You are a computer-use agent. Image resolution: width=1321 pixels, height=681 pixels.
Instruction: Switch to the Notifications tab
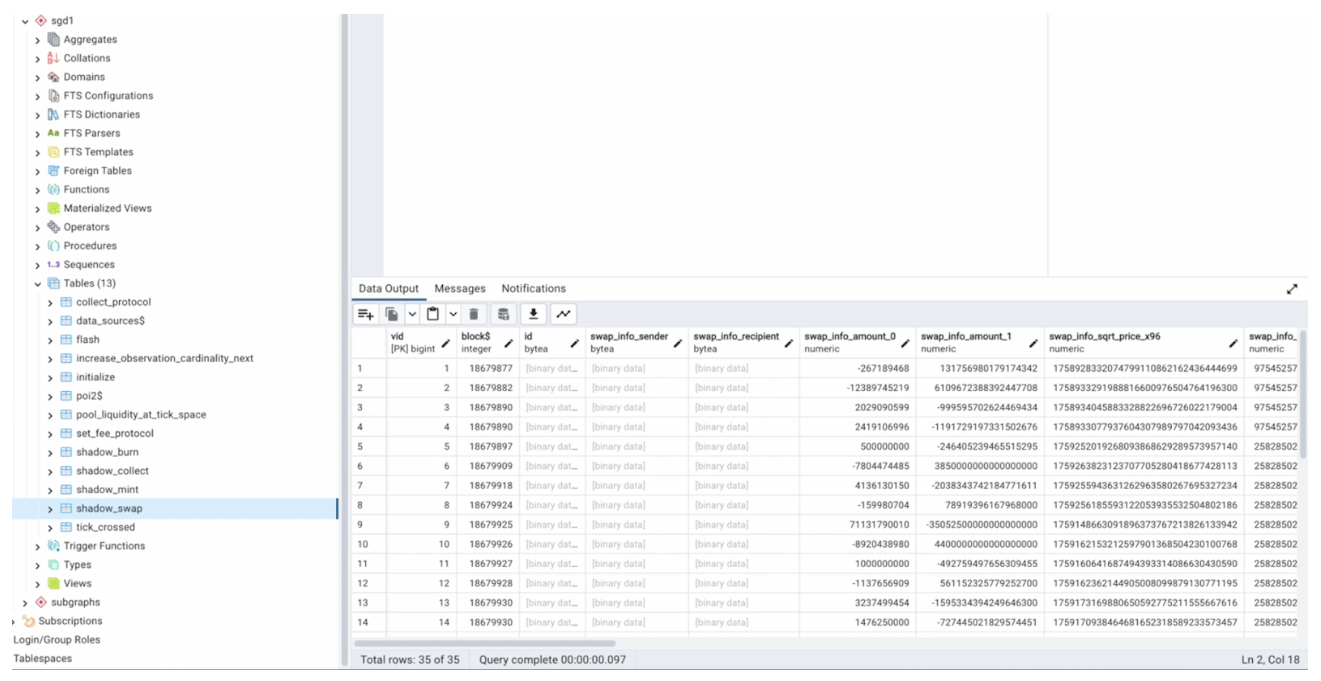(533, 289)
